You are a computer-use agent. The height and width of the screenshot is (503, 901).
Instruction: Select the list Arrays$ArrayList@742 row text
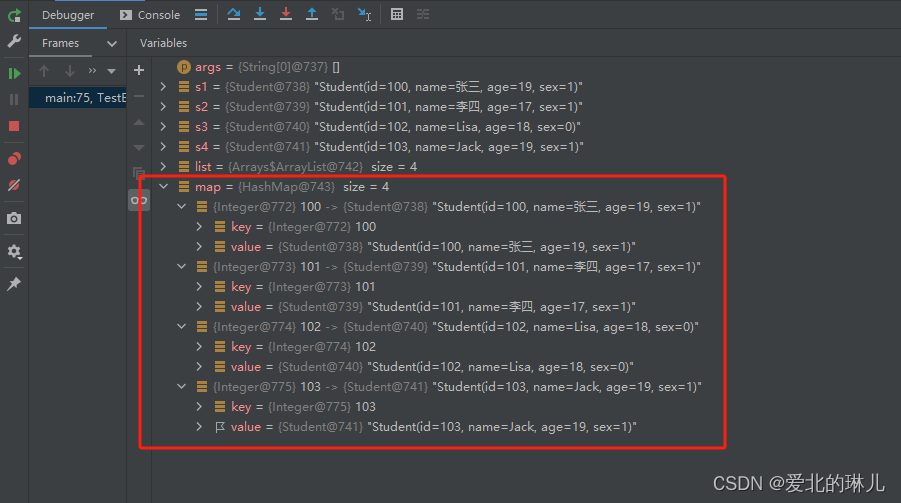coord(306,167)
